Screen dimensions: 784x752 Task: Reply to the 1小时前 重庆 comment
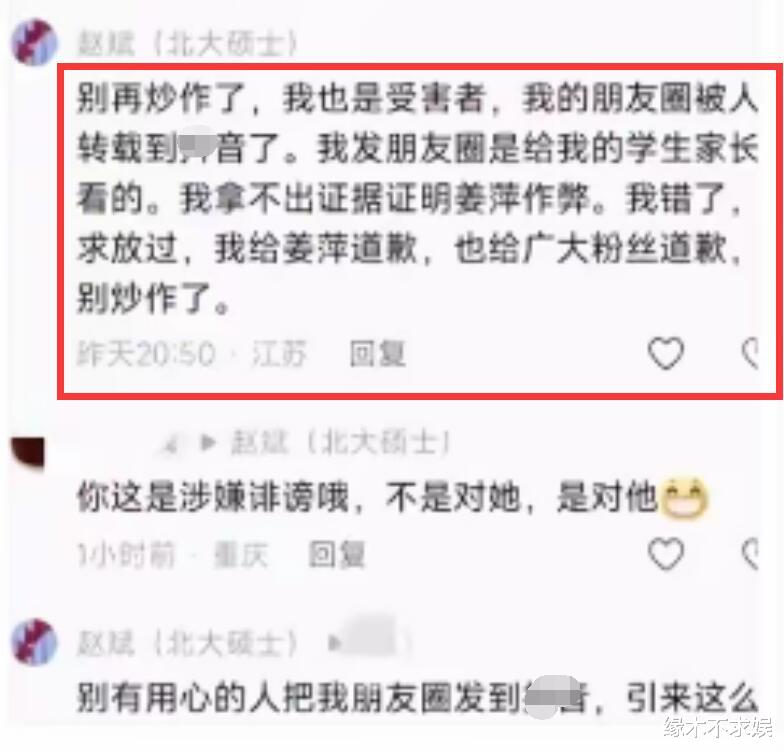coord(336,554)
